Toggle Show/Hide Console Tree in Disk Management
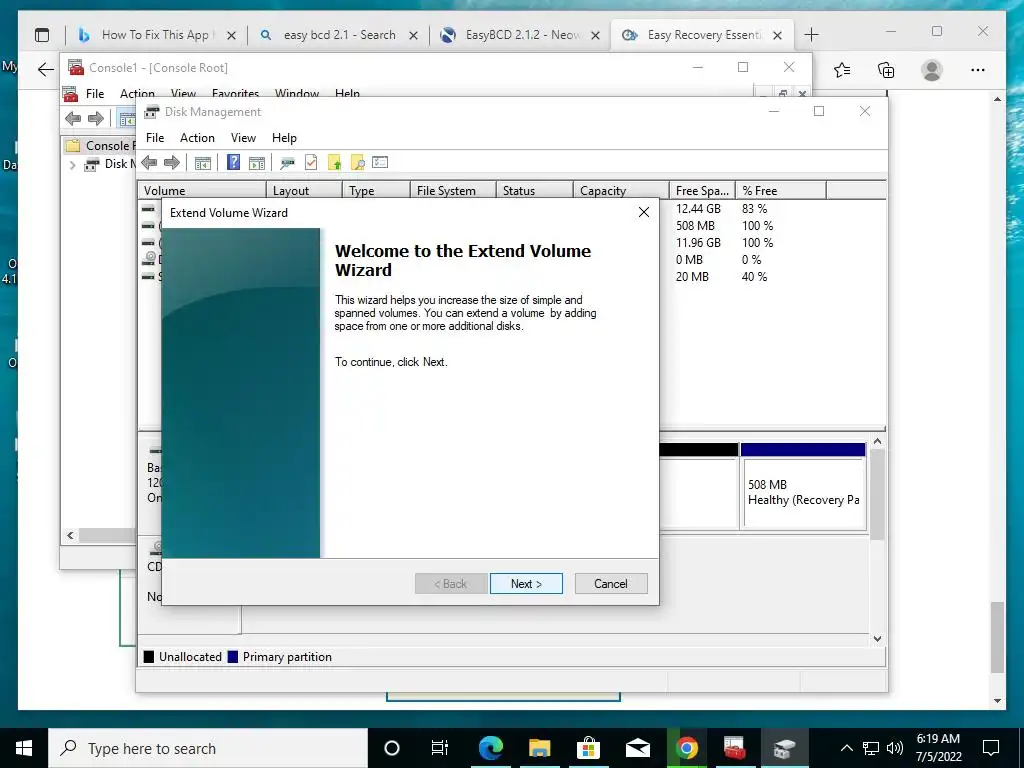1024x768 pixels. (202, 163)
